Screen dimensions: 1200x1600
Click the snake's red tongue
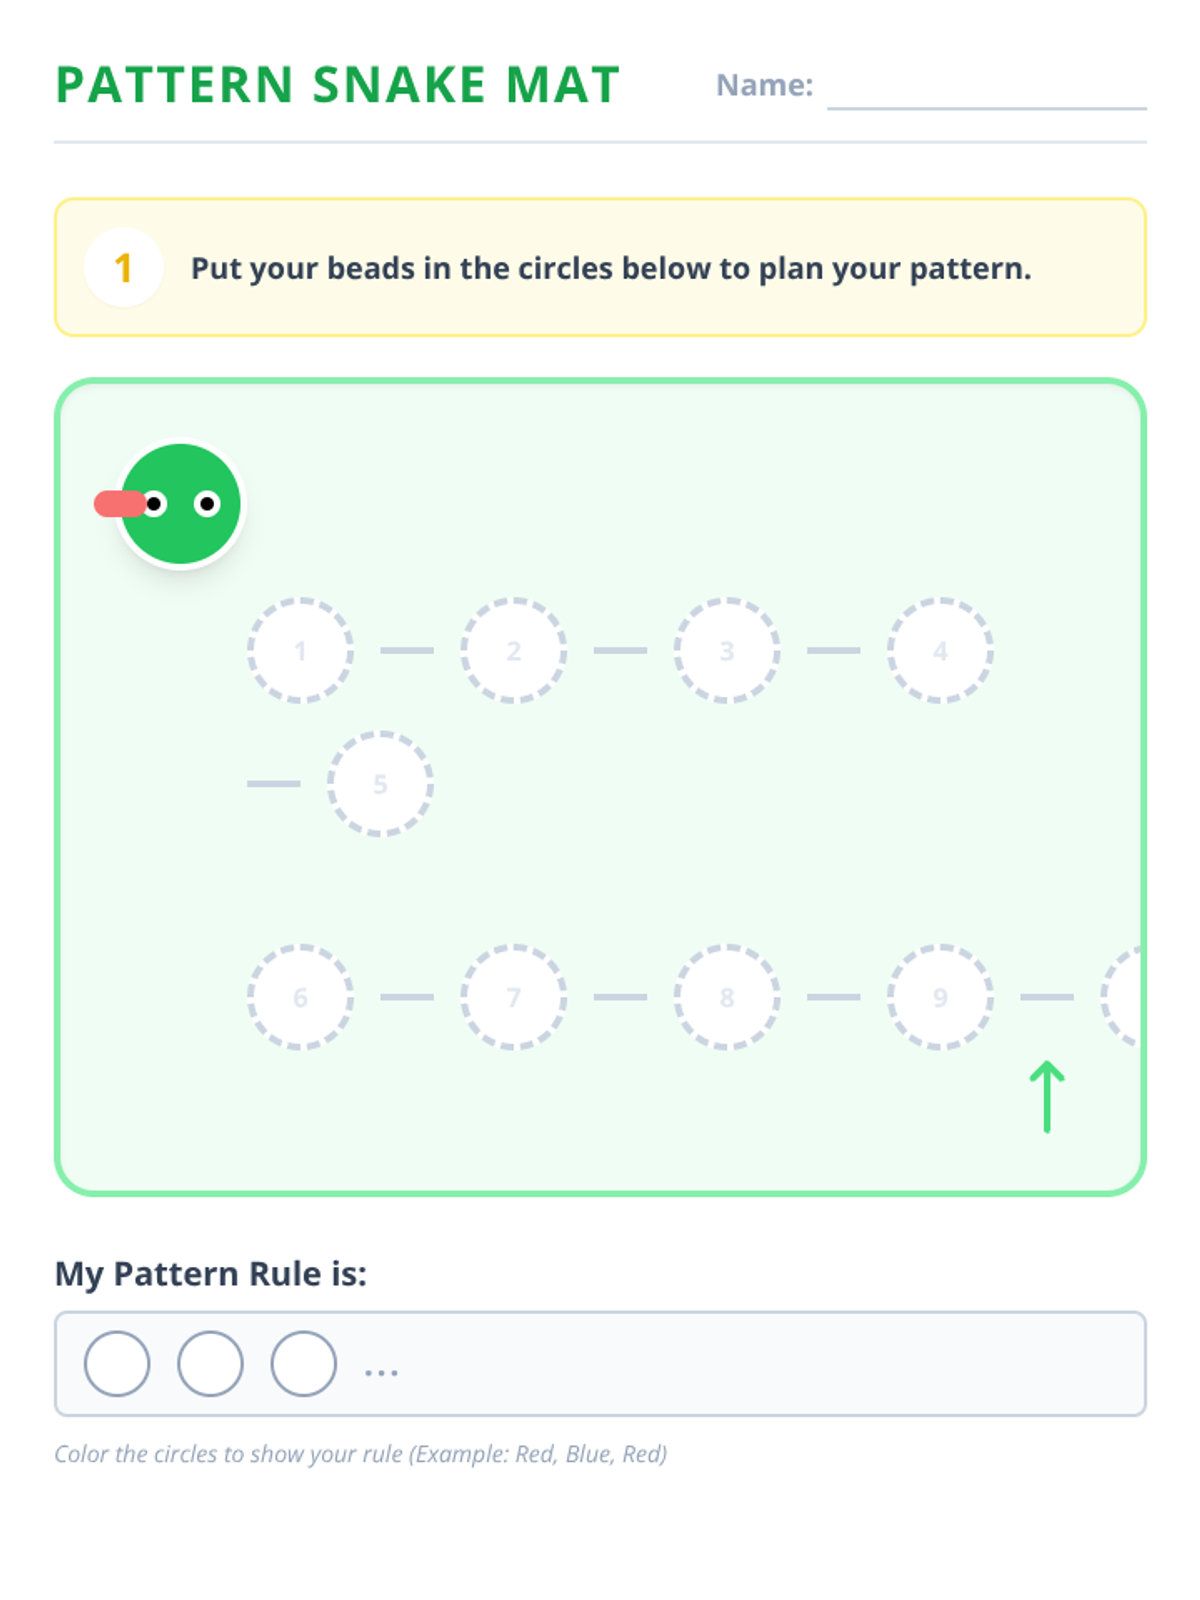pos(117,504)
